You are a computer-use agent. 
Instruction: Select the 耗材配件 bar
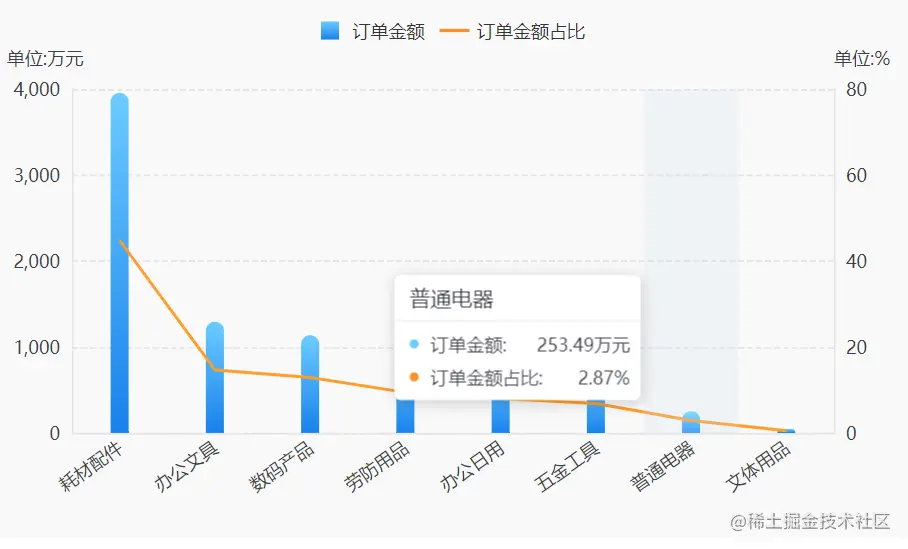[x=119, y=263]
